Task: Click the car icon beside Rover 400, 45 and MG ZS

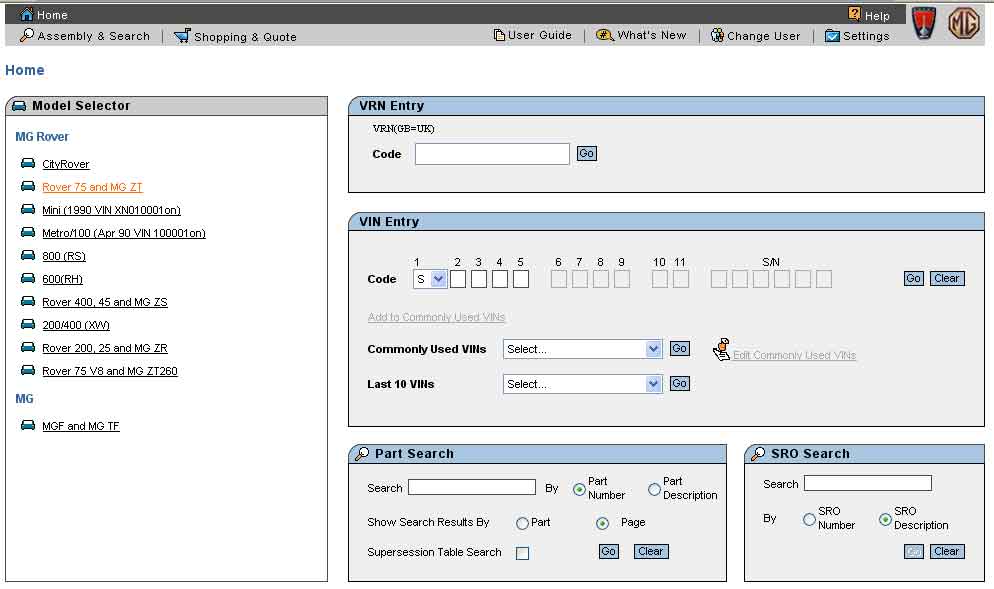Action: (28, 301)
